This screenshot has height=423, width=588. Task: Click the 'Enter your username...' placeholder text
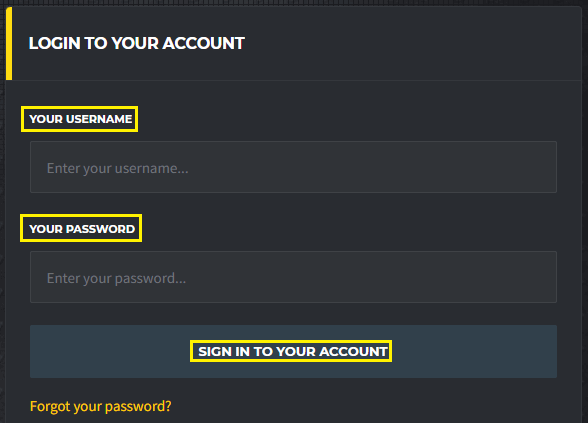pyautogui.click(x=117, y=168)
